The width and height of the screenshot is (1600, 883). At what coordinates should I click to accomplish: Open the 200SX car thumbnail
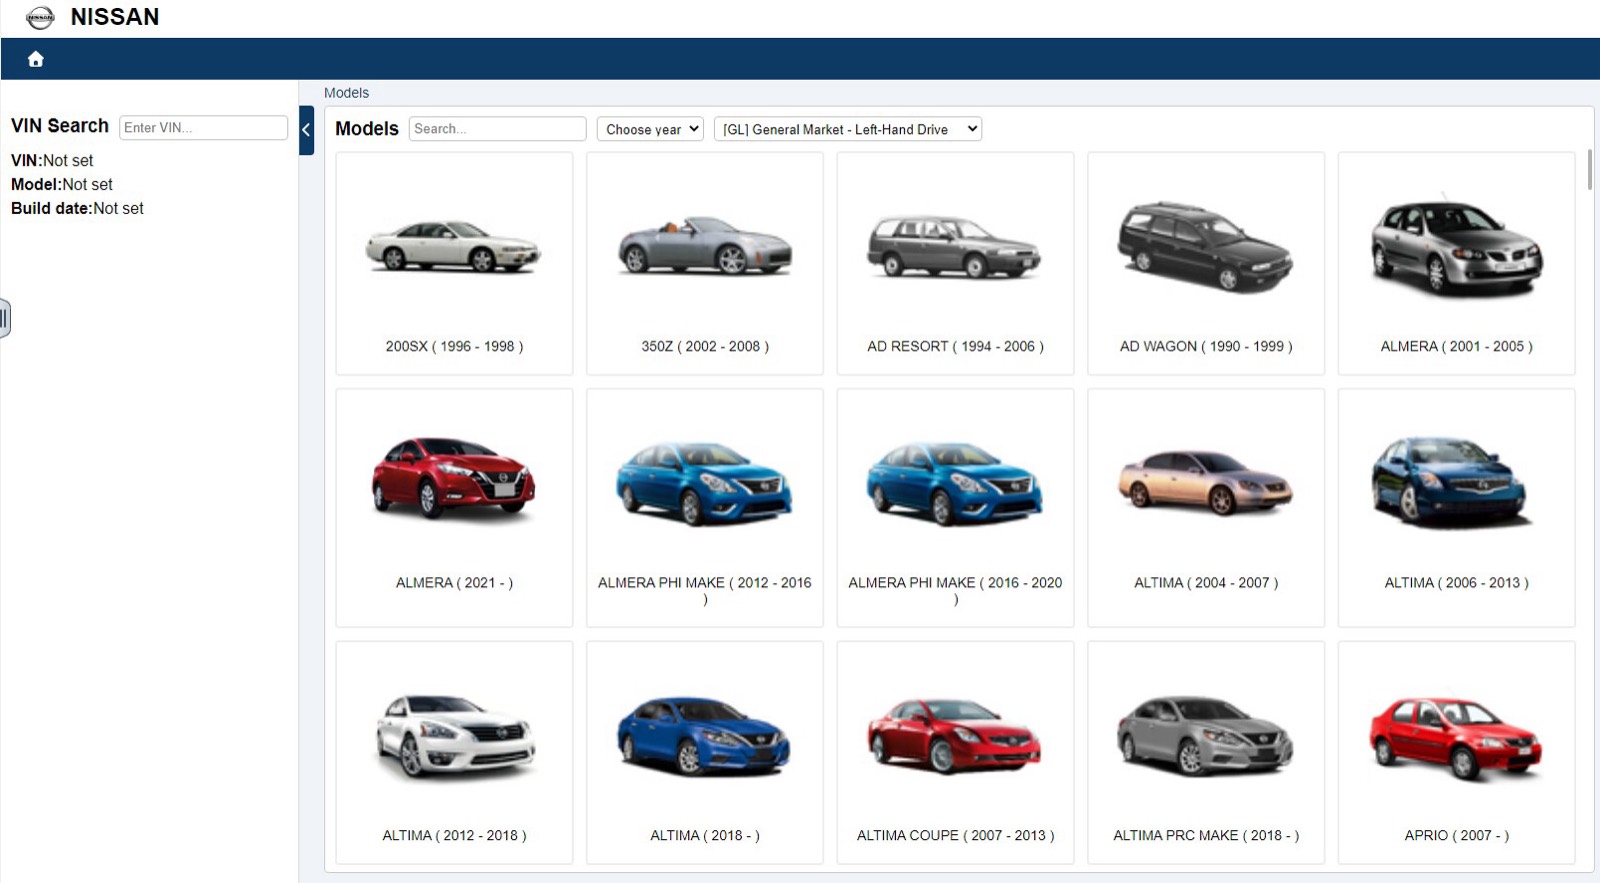point(454,246)
